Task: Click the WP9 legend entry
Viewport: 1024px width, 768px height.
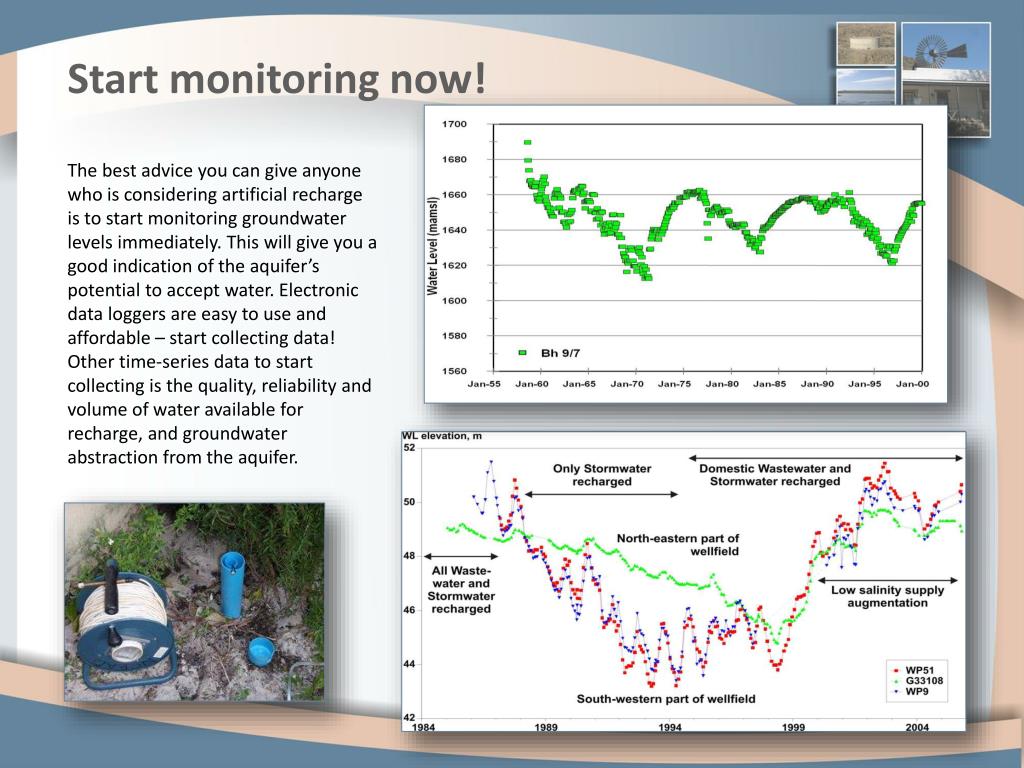Action: 910,691
